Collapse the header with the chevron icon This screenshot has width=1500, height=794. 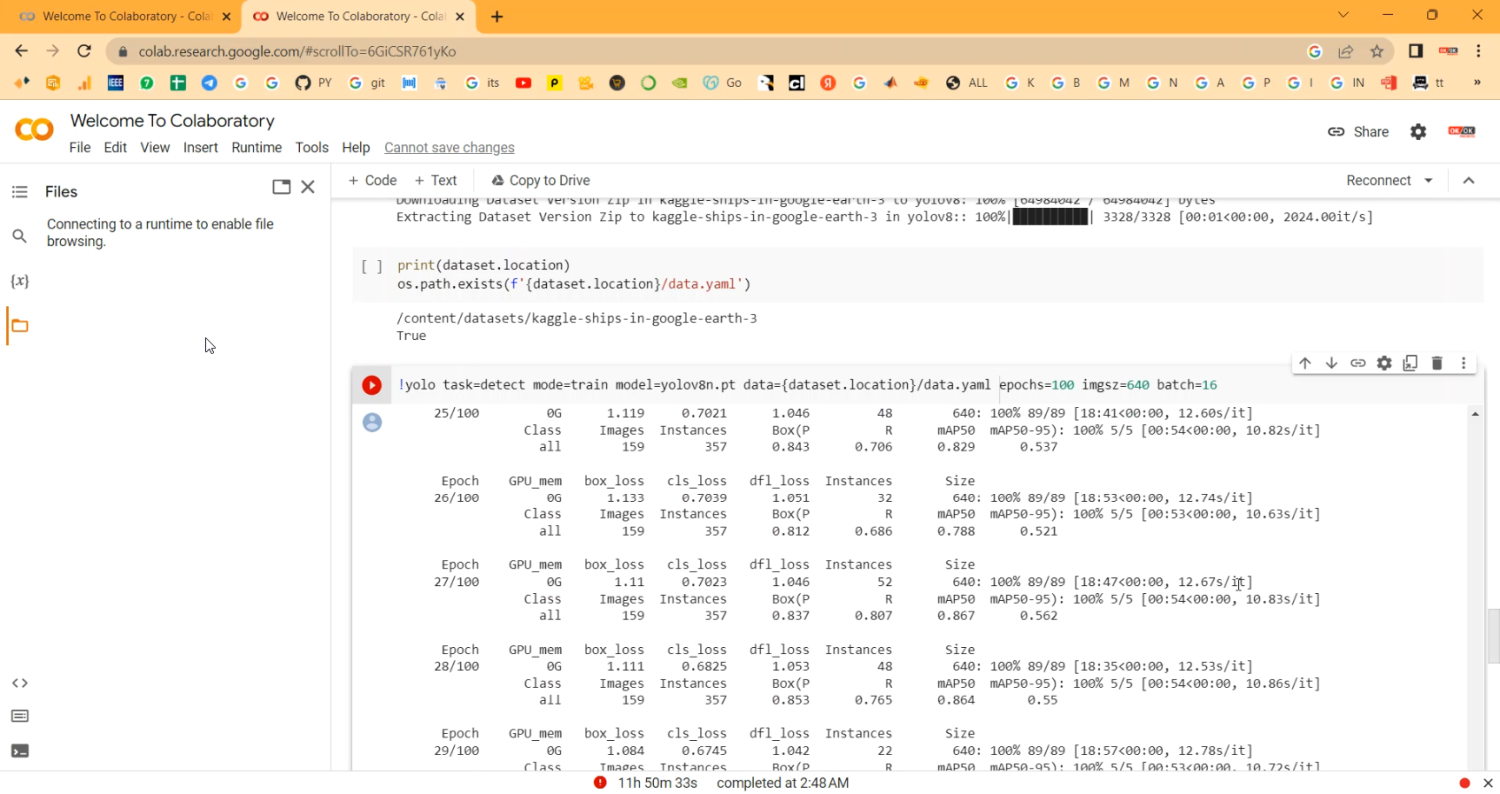click(x=1468, y=180)
